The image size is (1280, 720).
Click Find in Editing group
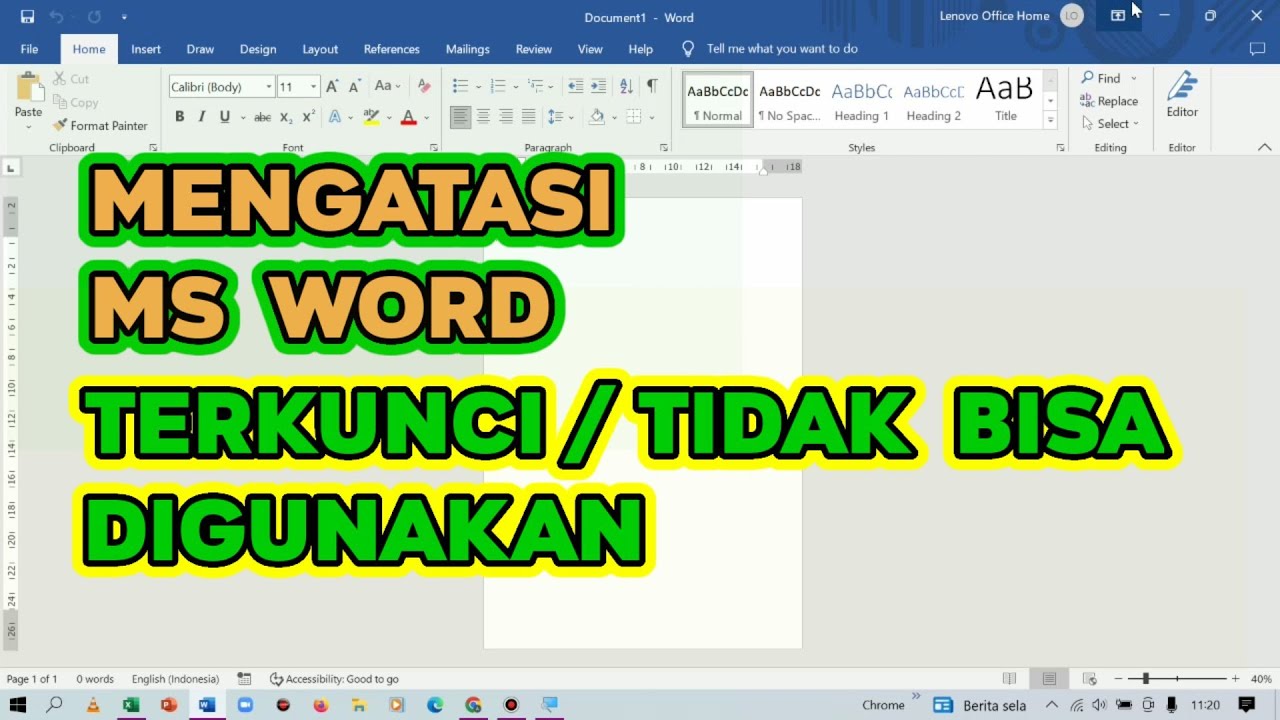1101,78
